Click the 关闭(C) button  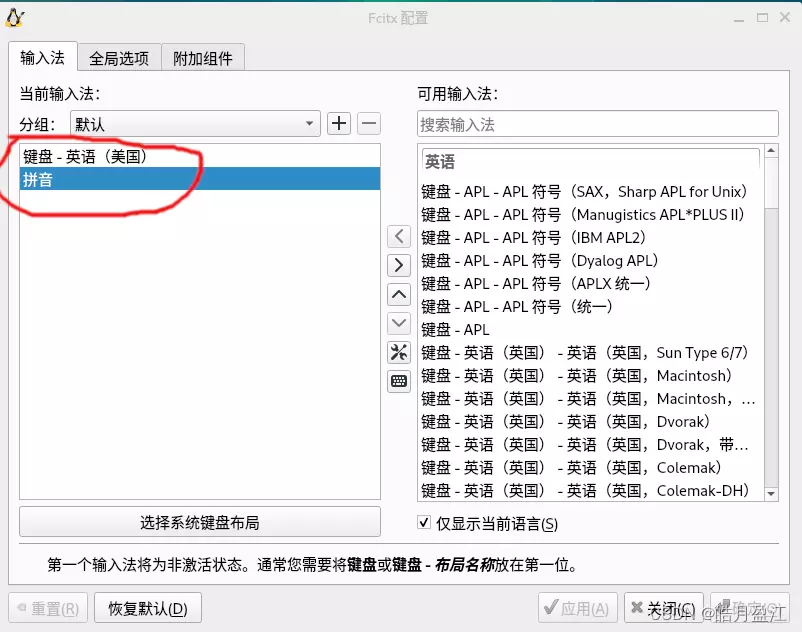[663, 608]
